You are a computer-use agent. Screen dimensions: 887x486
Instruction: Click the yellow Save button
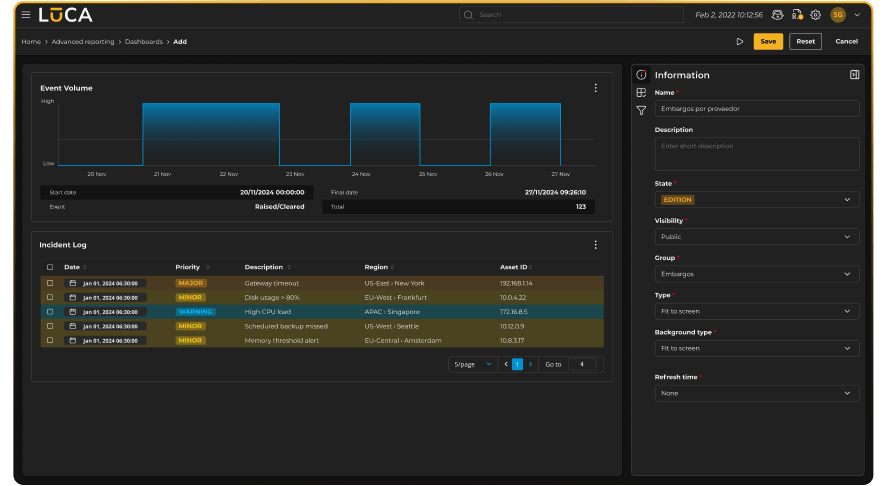pyautogui.click(x=768, y=41)
